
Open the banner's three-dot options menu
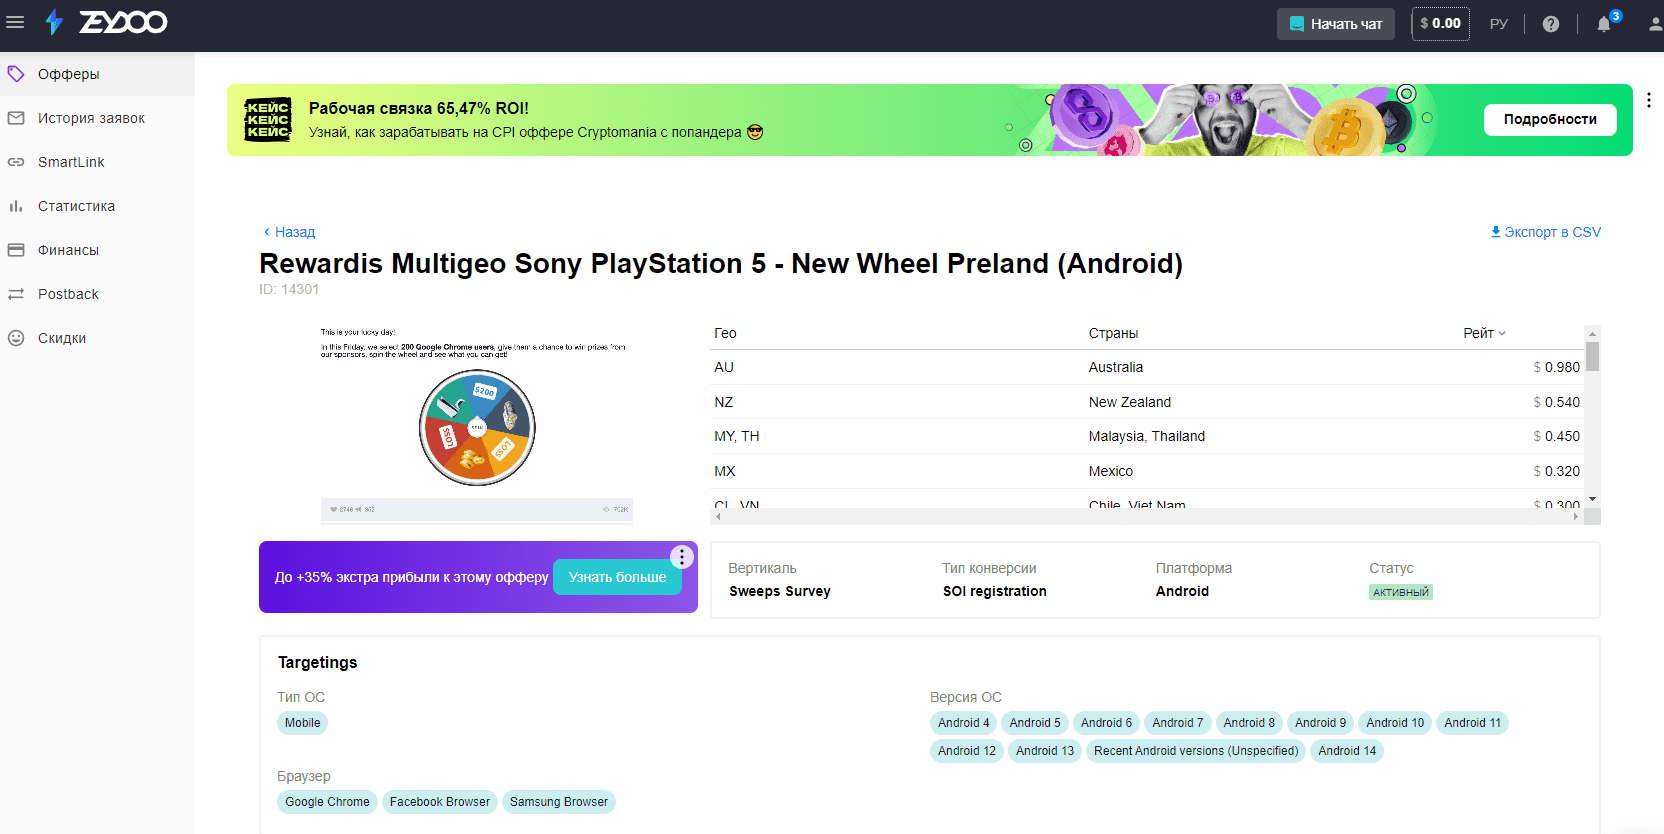coord(1649,100)
